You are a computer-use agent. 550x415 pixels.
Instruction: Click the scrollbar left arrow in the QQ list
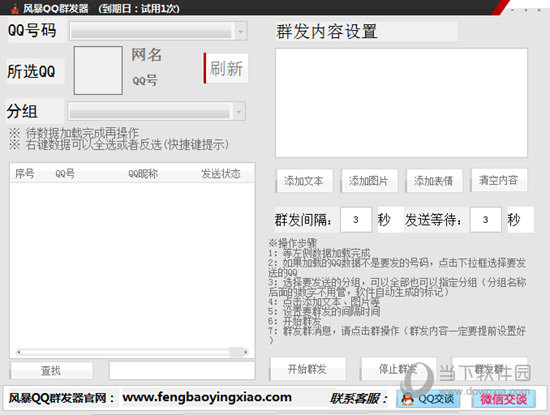click(19, 352)
